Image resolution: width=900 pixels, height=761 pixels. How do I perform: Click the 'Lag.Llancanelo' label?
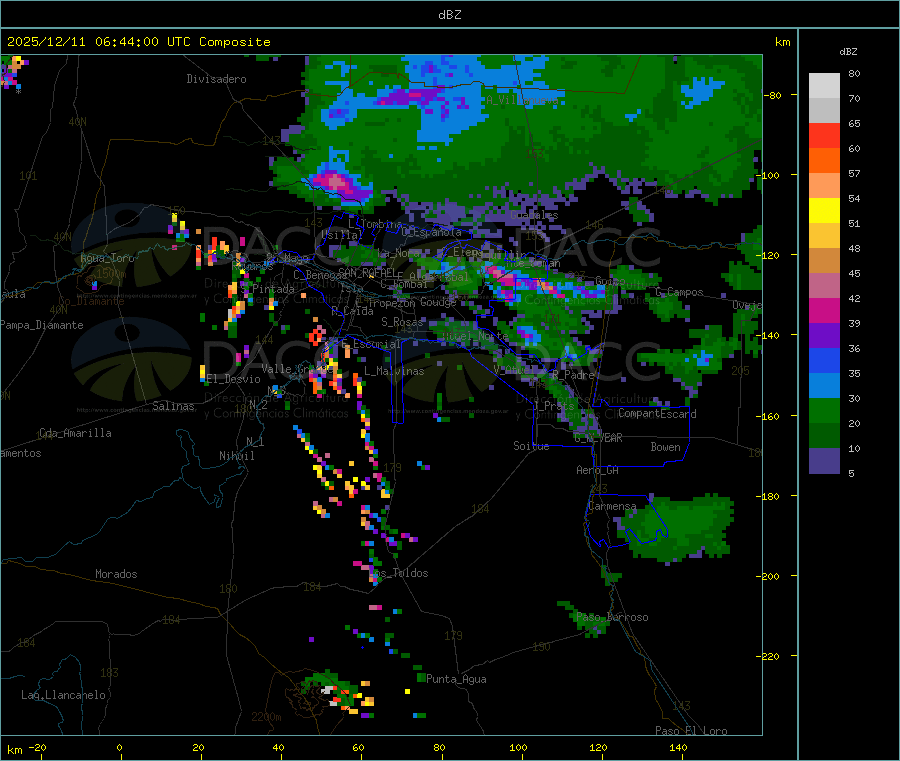pos(63,695)
